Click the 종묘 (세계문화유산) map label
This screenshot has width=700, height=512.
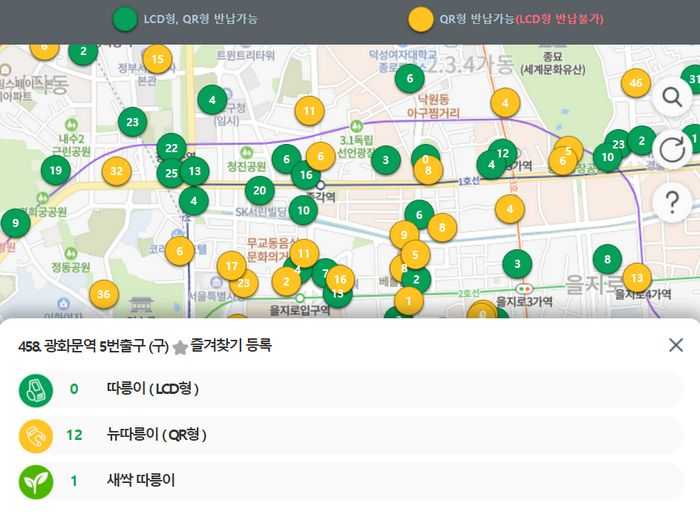(553, 63)
